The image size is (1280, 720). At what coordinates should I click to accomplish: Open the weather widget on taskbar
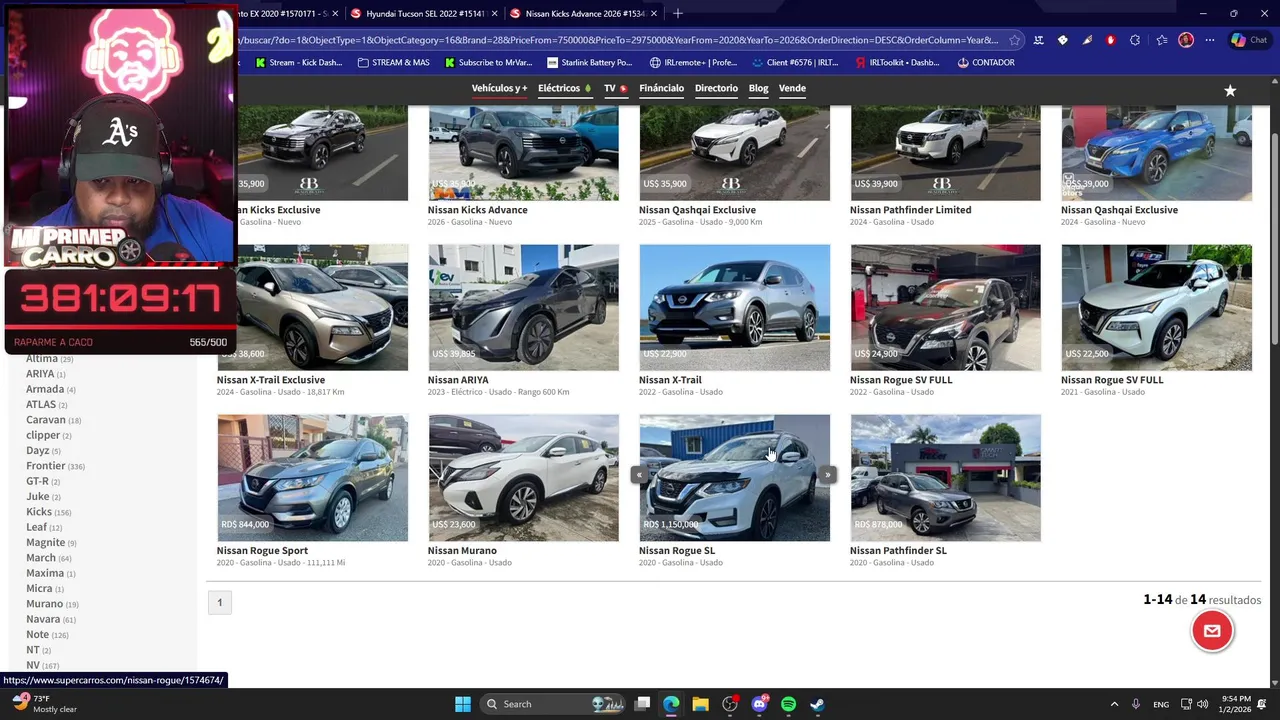coord(45,704)
